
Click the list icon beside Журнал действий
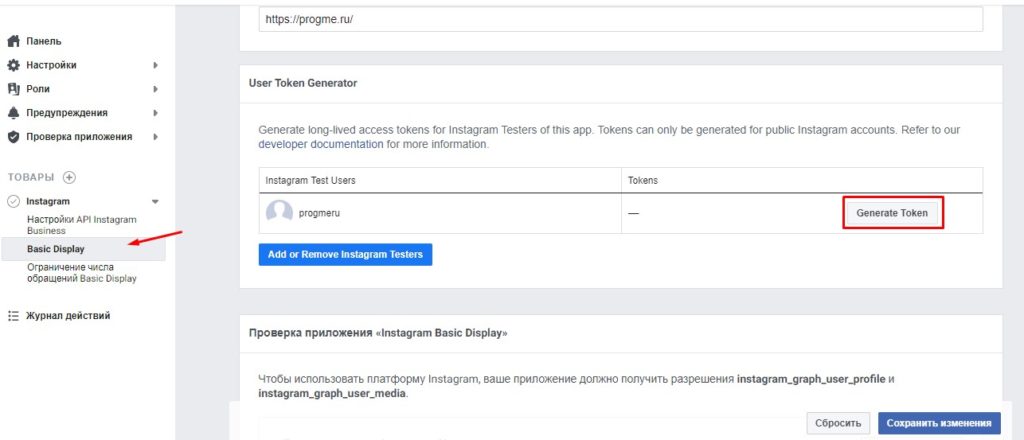13,316
